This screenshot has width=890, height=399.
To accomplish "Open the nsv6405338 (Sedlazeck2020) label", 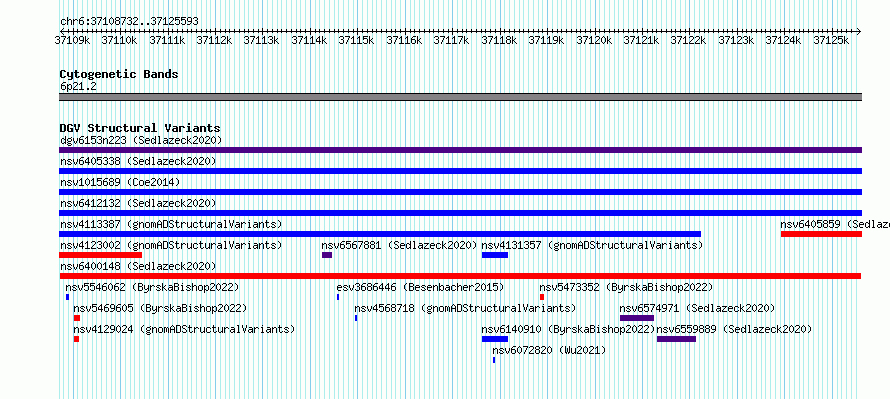I will (x=138, y=161).
